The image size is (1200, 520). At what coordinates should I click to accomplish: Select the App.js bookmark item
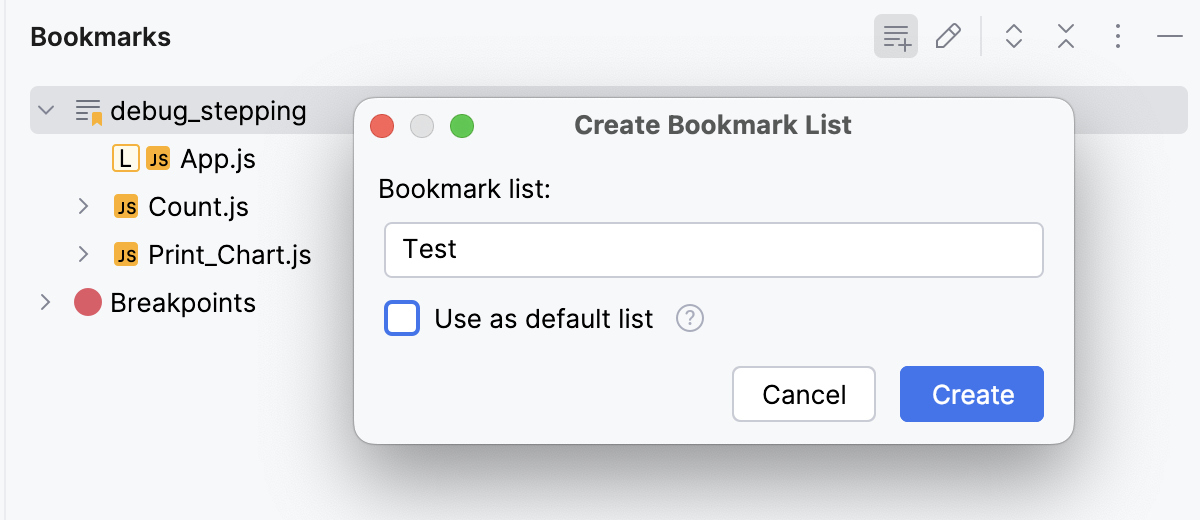211,159
